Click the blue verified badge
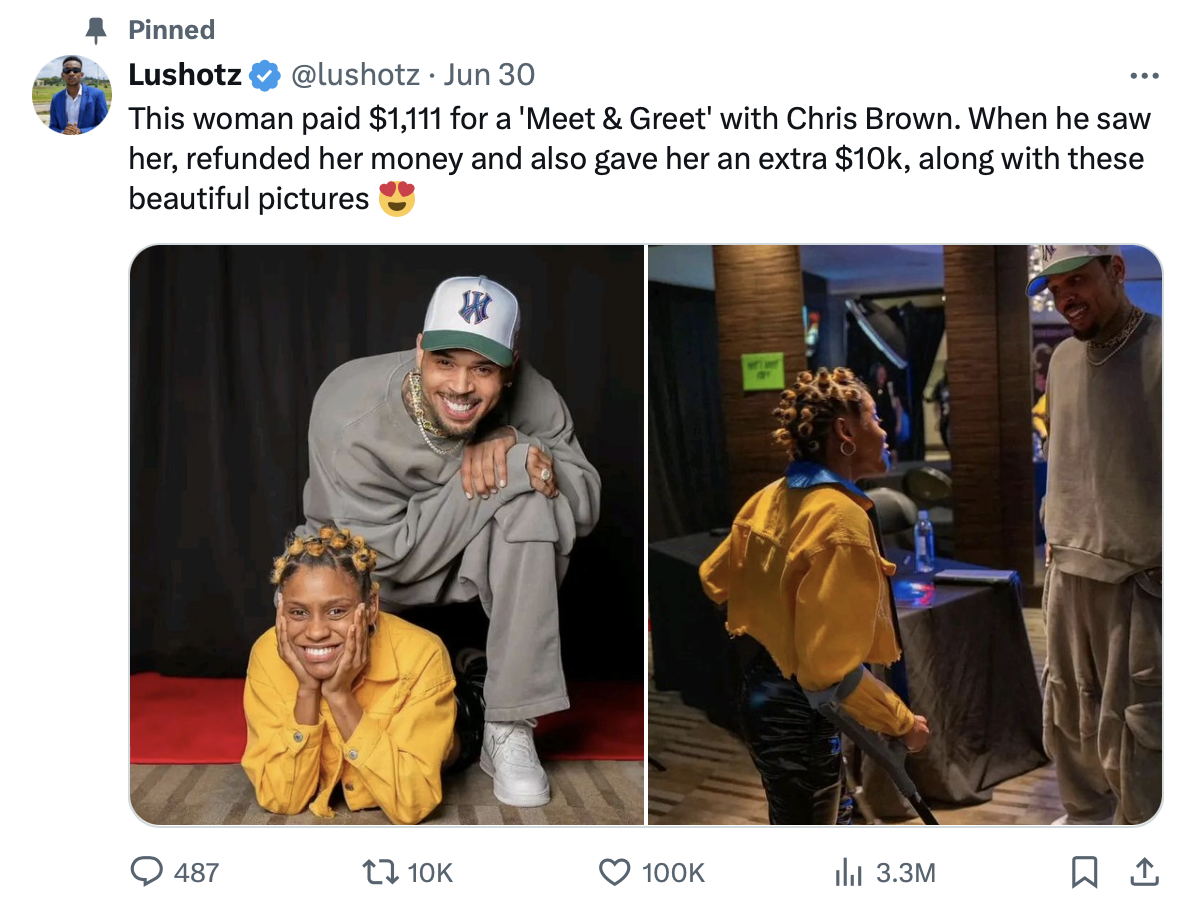This screenshot has height=912, width=1188. (x=264, y=76)
